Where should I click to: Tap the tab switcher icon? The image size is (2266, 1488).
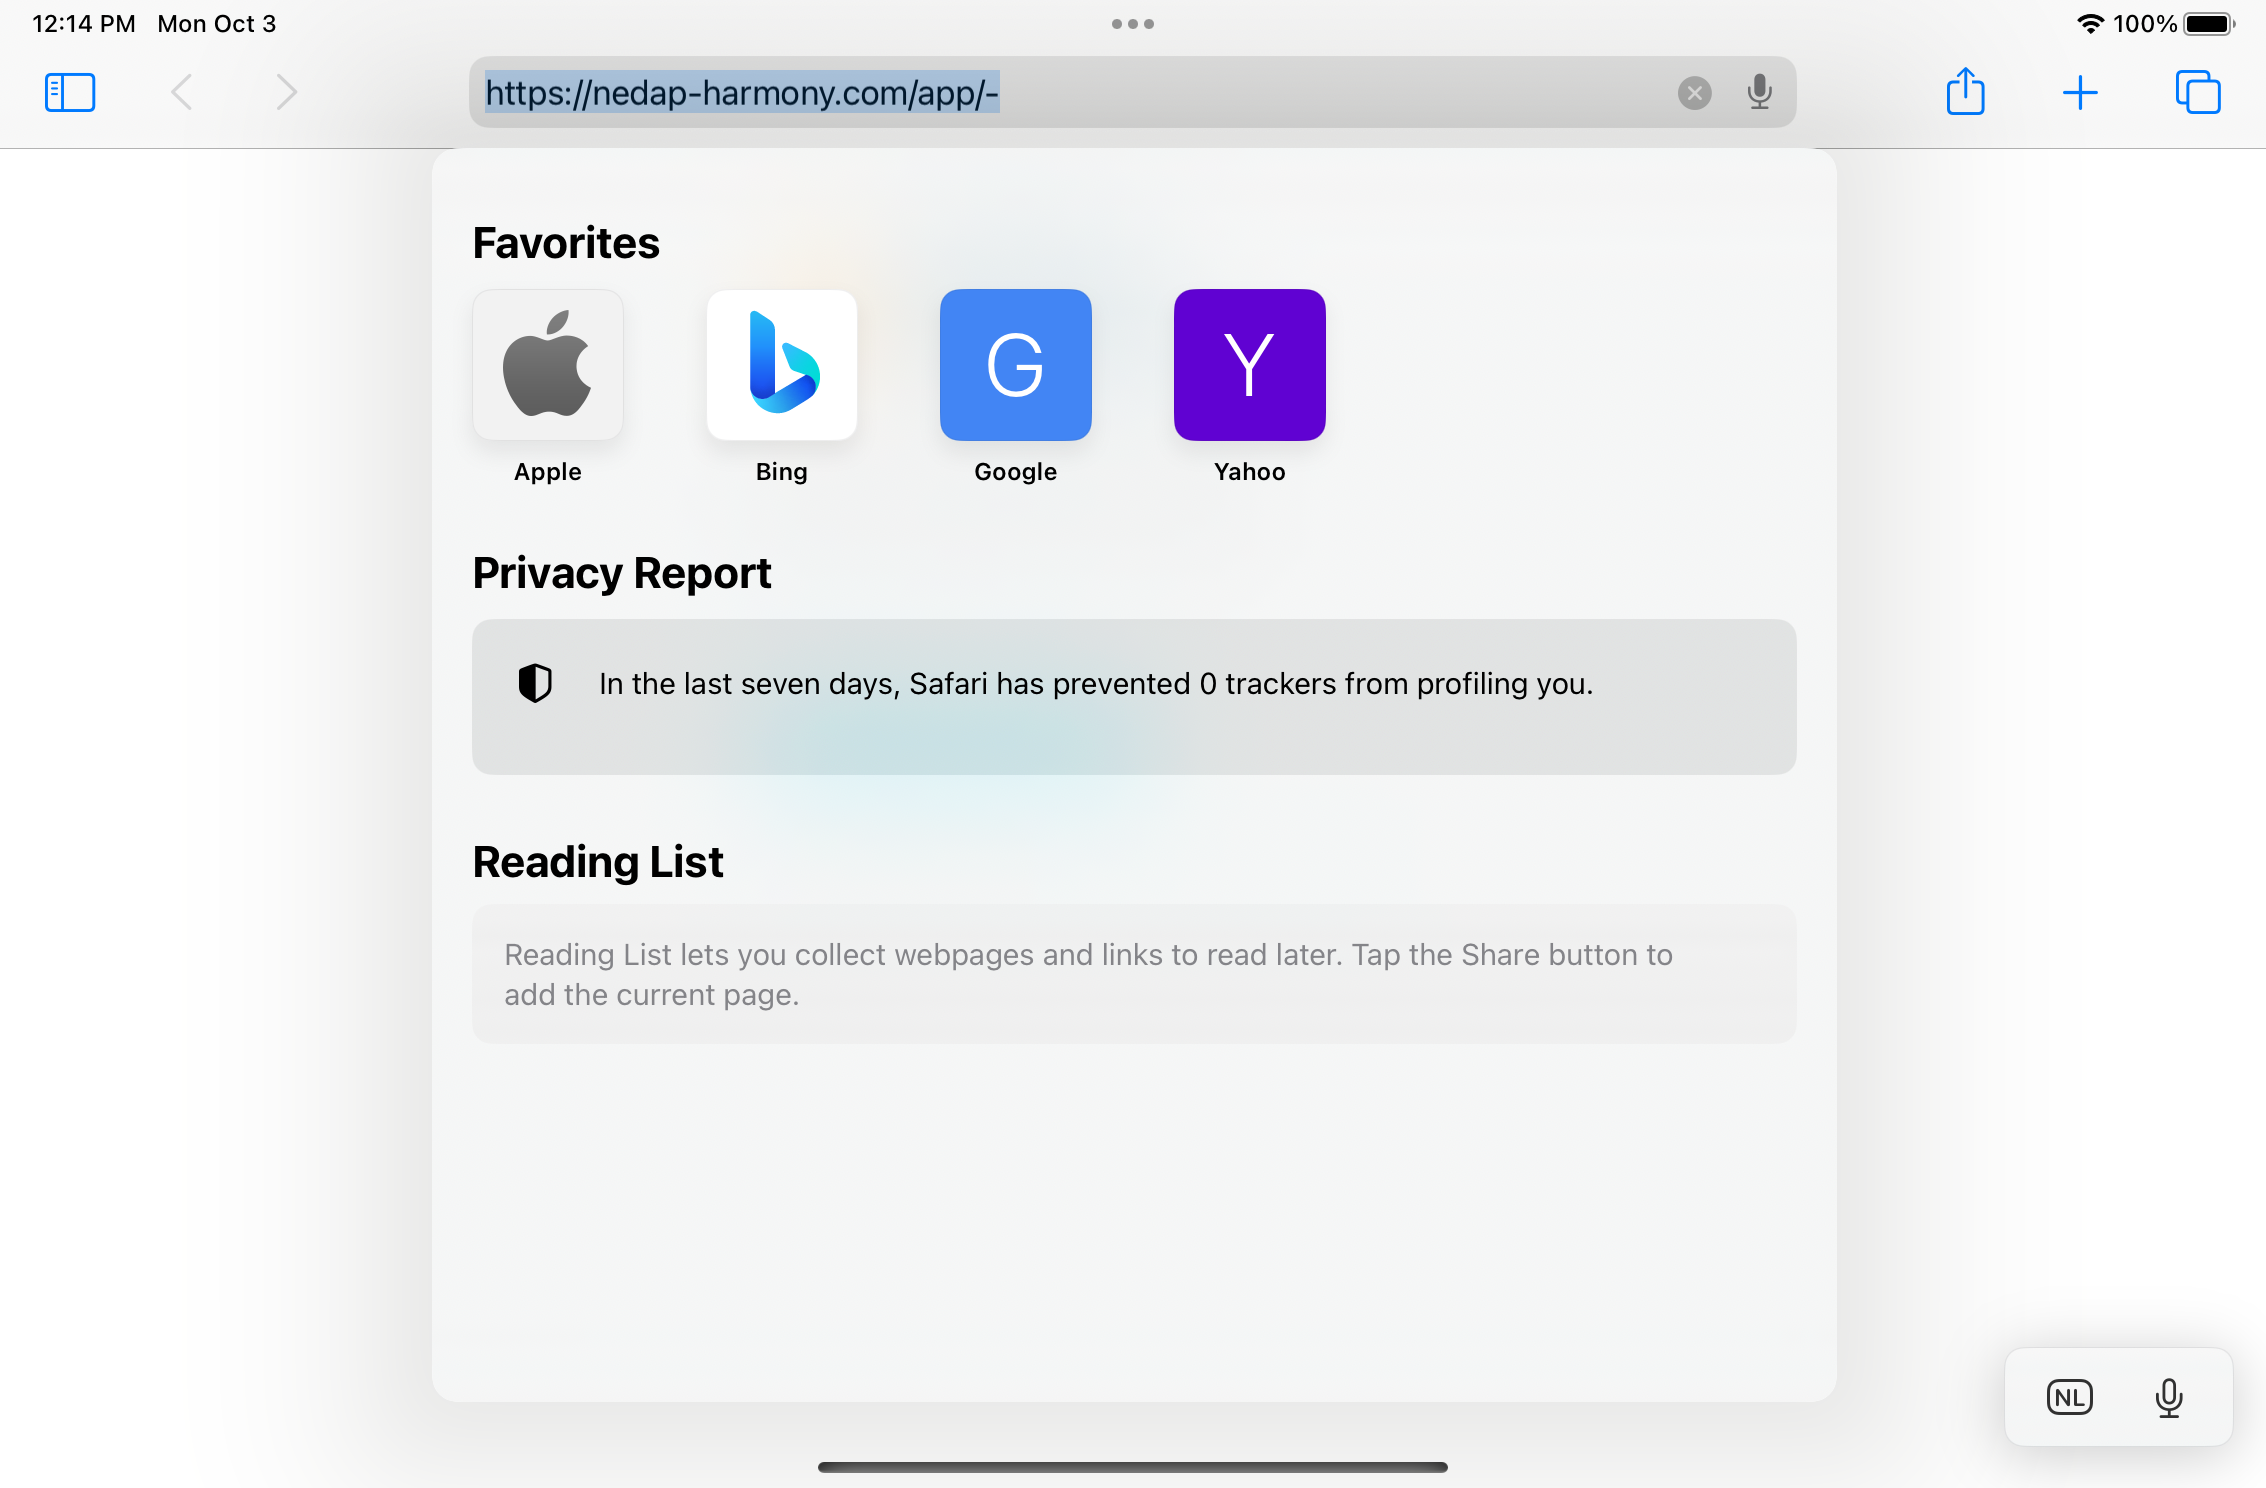coord(2200,91)
